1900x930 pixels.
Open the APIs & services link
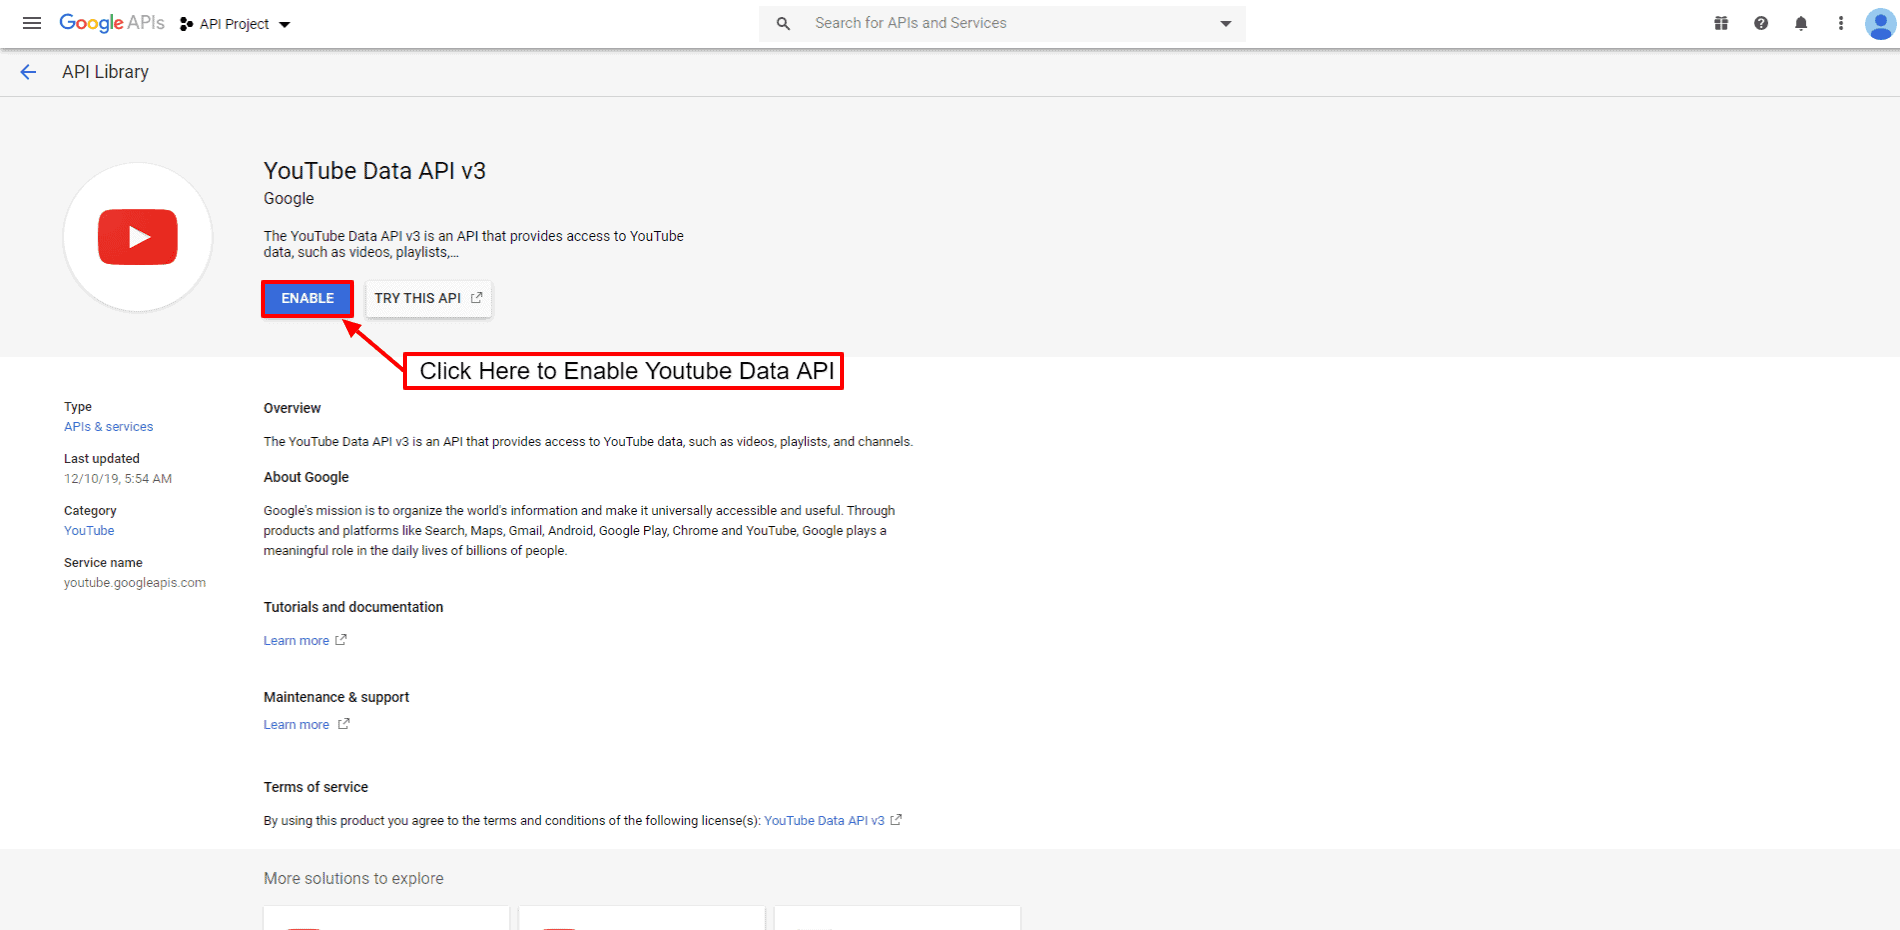pos(108,426)
